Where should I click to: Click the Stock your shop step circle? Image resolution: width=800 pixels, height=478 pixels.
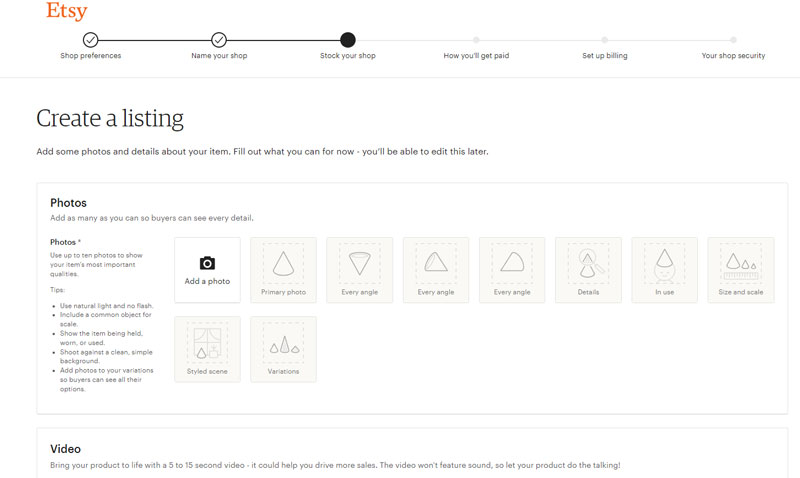pyautogui.click(x=348, y=40)
